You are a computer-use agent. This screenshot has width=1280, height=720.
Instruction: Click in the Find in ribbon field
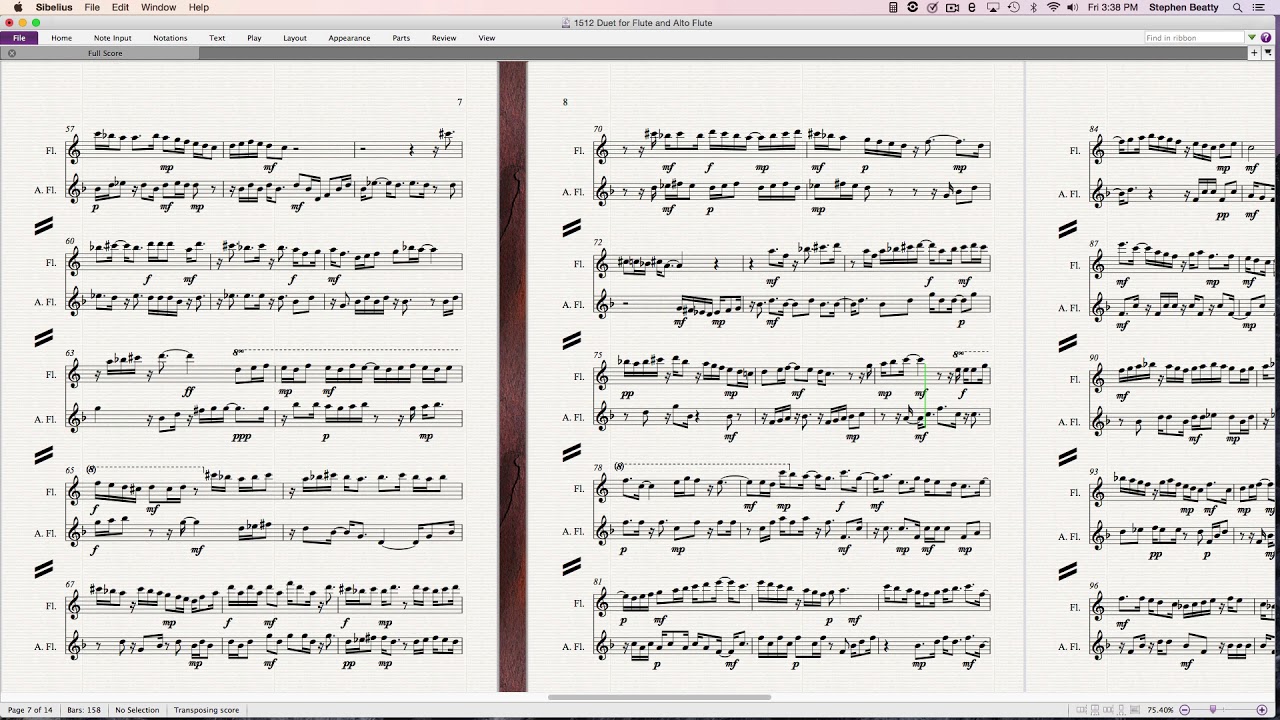coord(1193,38)
